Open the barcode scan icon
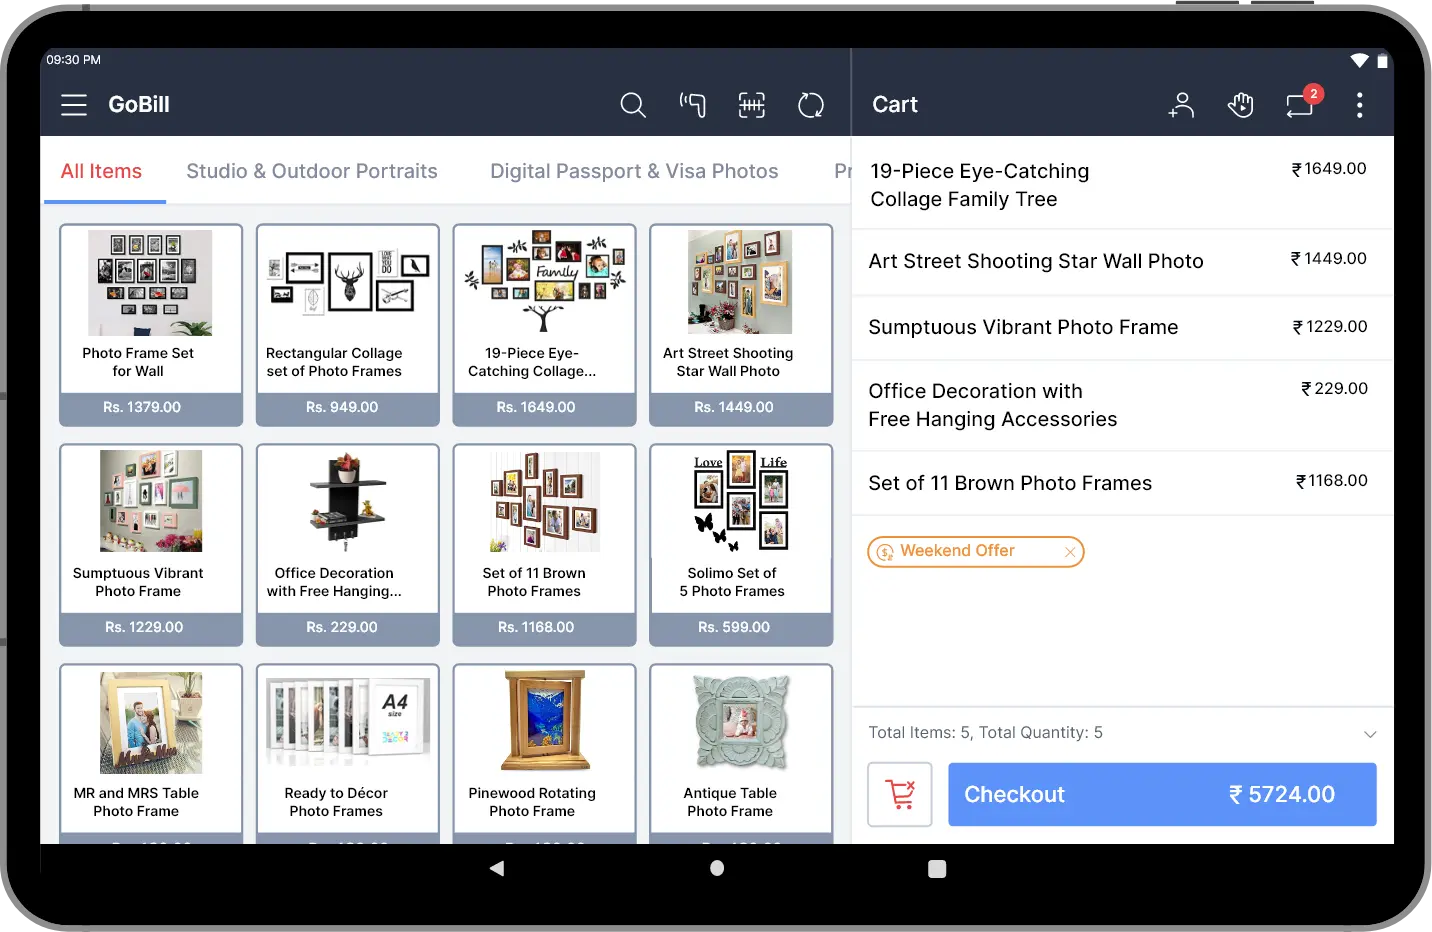The height and width of the screenshot is (932, 1432). coord(752,105)
